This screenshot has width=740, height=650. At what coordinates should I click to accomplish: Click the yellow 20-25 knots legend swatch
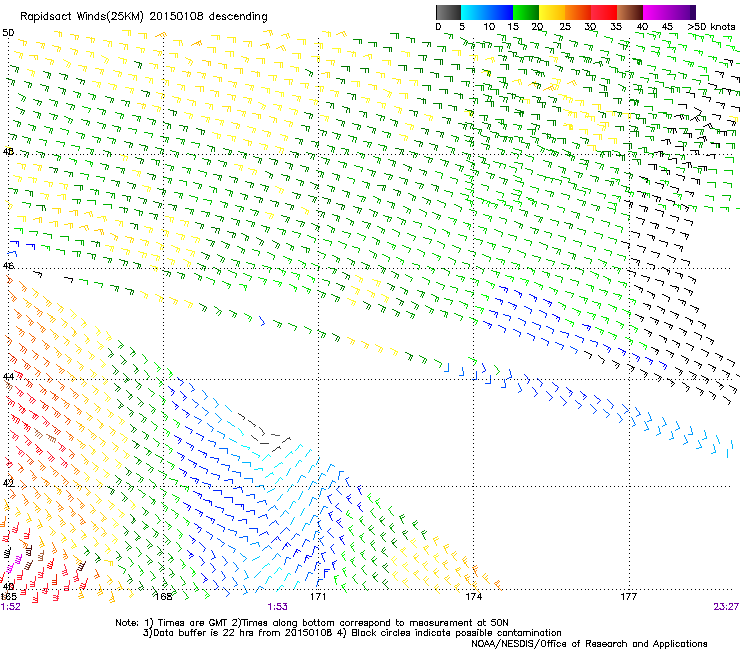pyautogui.click(x=552, y=12)
